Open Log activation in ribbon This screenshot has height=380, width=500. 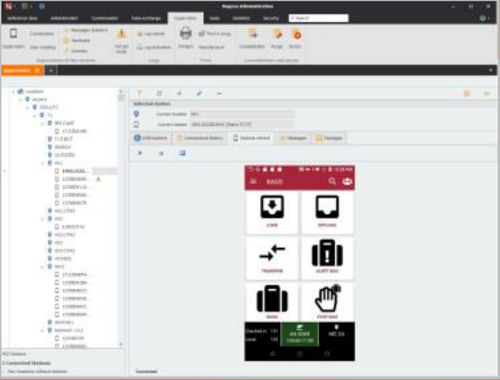(x=154, y=47)
